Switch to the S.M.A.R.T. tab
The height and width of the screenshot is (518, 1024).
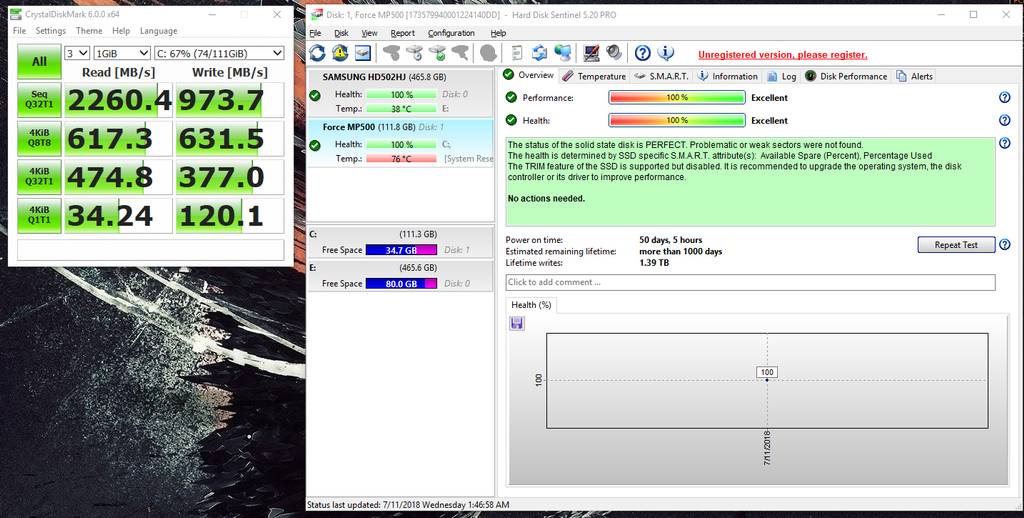(x=661, y=76)
